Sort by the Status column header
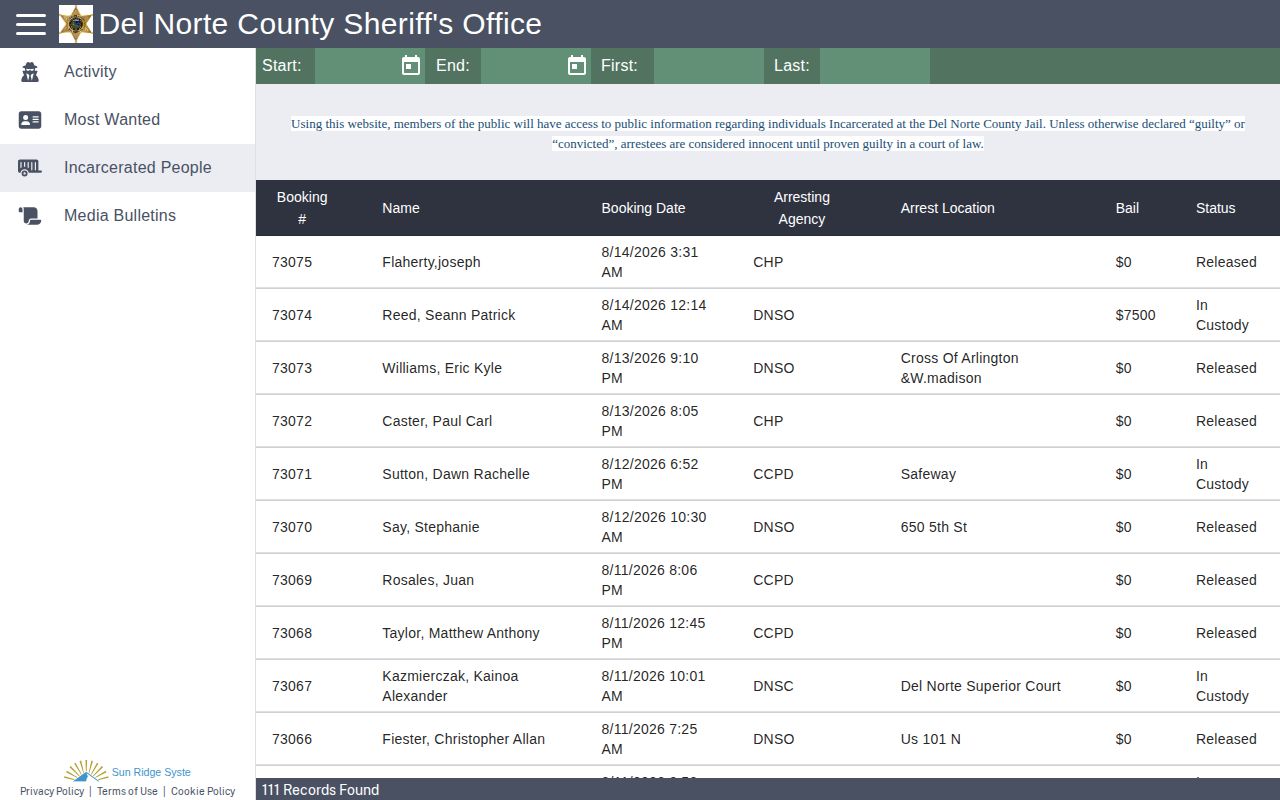The width and height of the screenshot is (1280, 800). click(1216, 208)
